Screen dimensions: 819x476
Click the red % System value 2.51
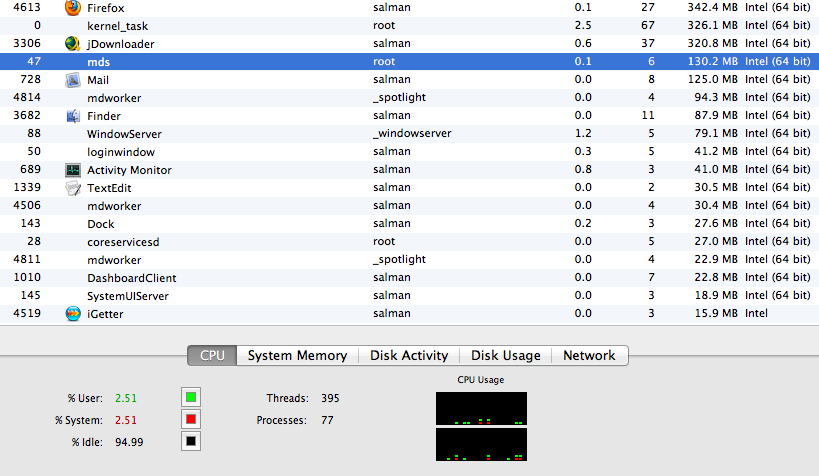pos(126,420)
